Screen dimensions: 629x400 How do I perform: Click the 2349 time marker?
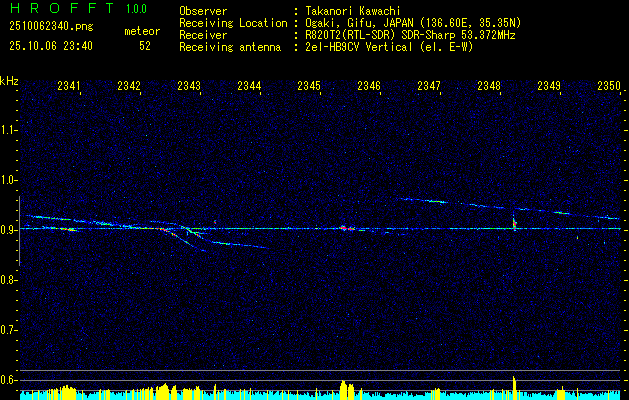click(x=549, y=86)
